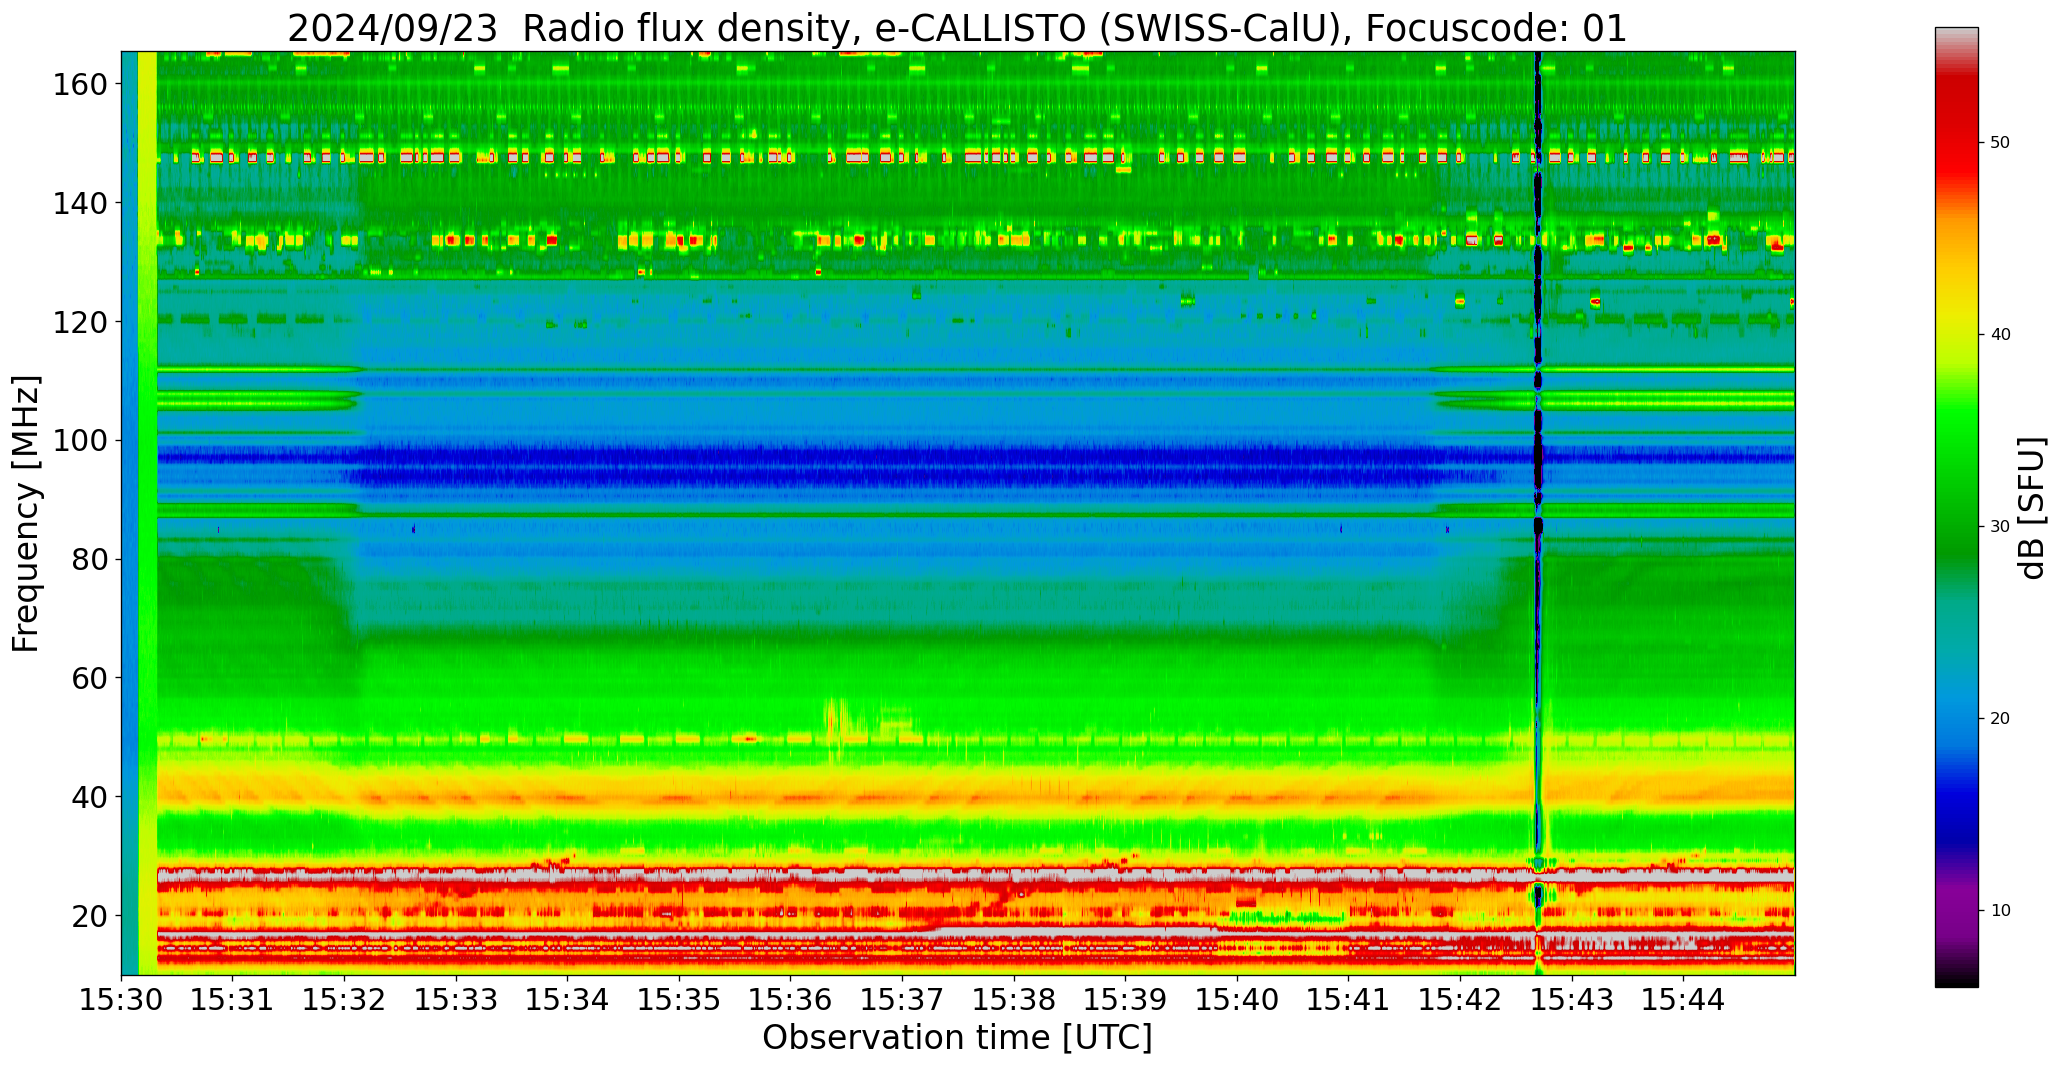Screen dimensions: 2062x1067
Task: Click the plot title text at top
Action: (957, 28)
